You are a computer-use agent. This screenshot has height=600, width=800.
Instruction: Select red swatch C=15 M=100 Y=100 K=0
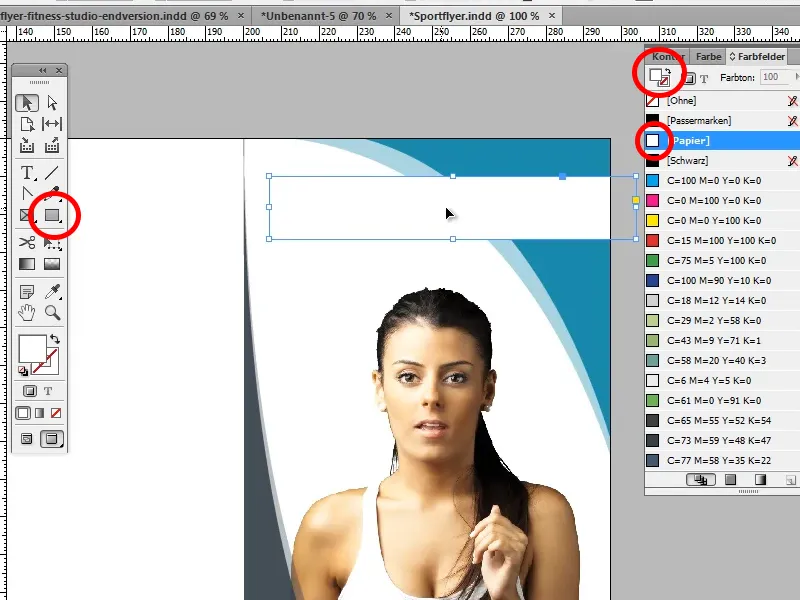tap(722, 240)
